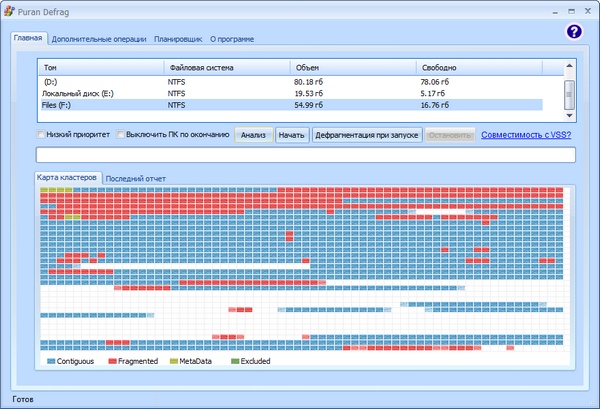Click the purple help question mark icon
The height and width of the screenshot is (409, 600).
click(573, 31)
